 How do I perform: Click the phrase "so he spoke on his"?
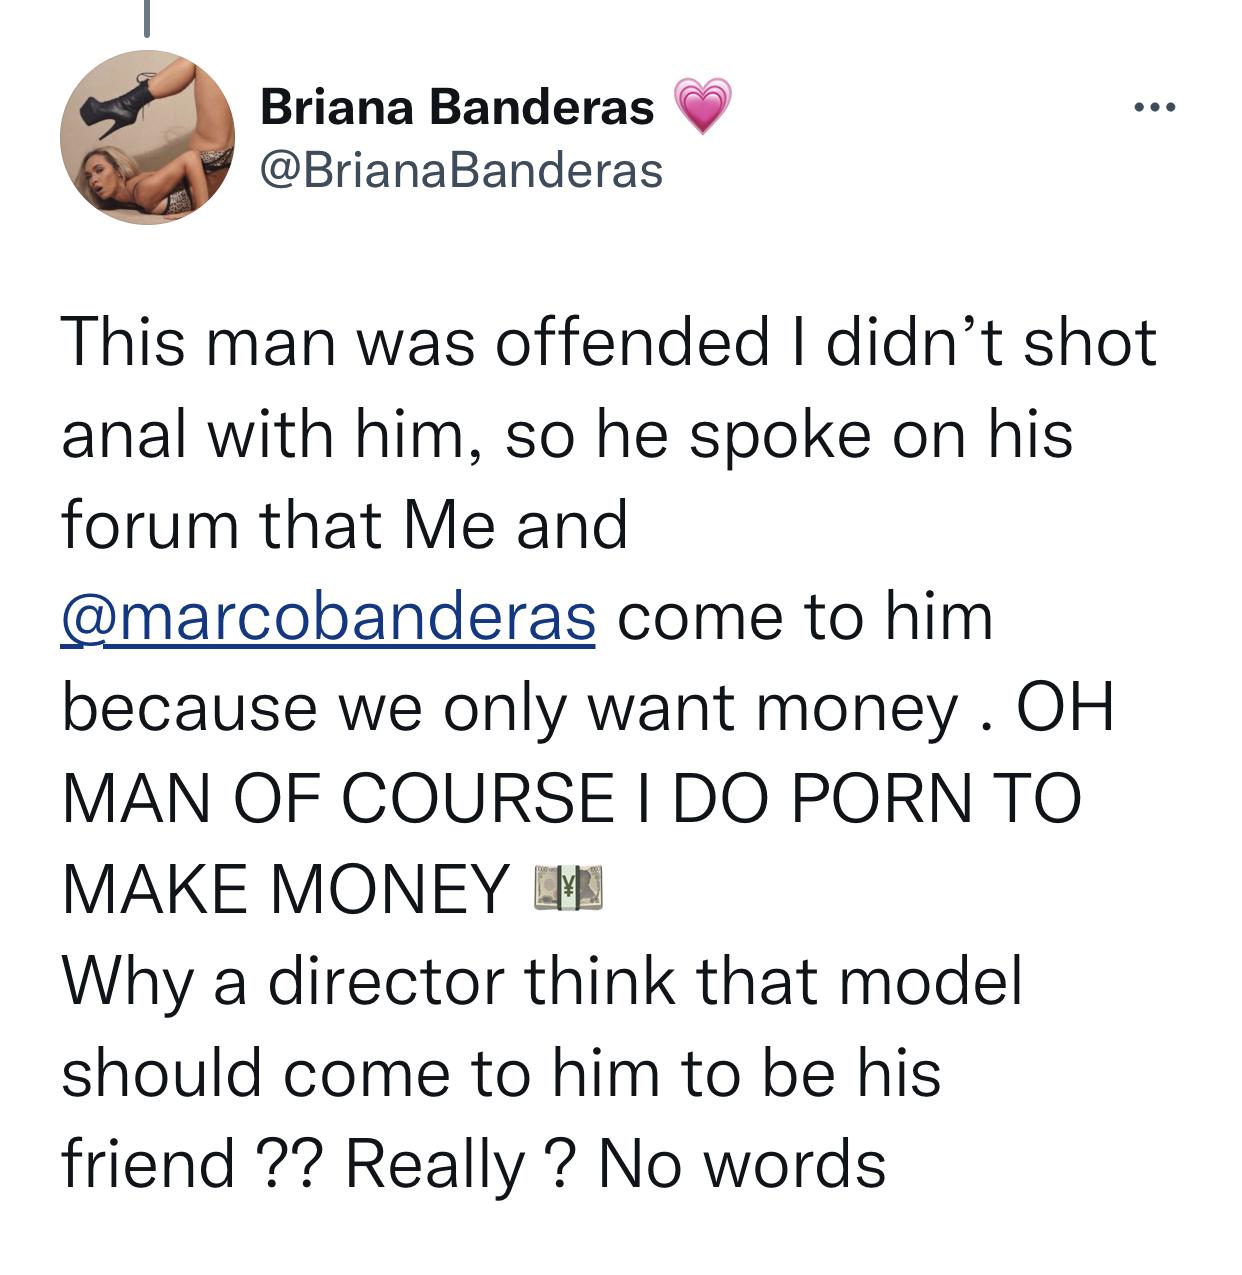pos(788,434)
